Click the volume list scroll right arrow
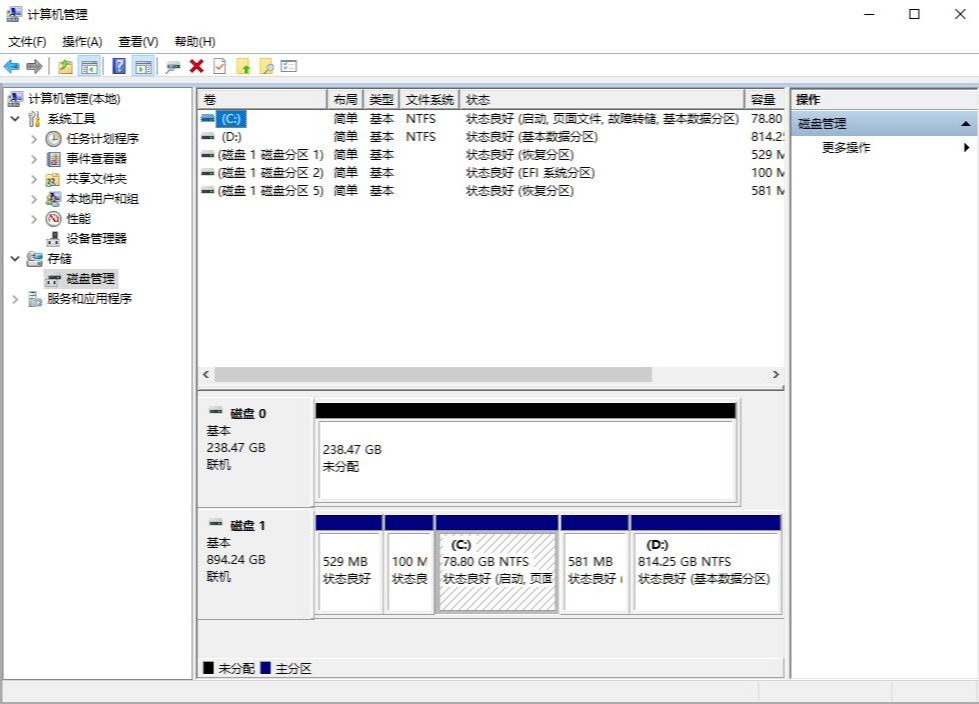The image size is (979, 704). 775,374
